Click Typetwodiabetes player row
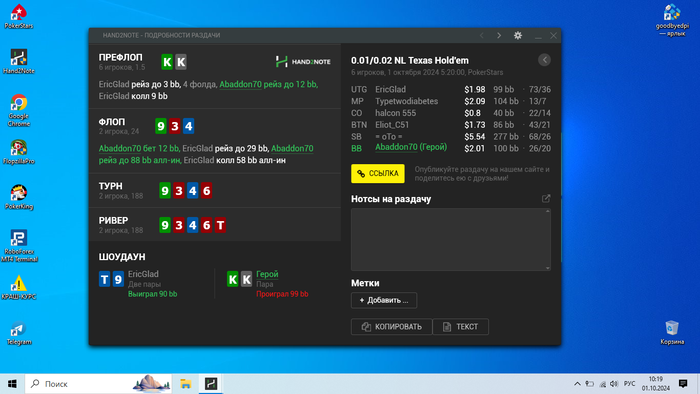The height and width of the screenshot is (394, 700). click(x=451, y=101)
